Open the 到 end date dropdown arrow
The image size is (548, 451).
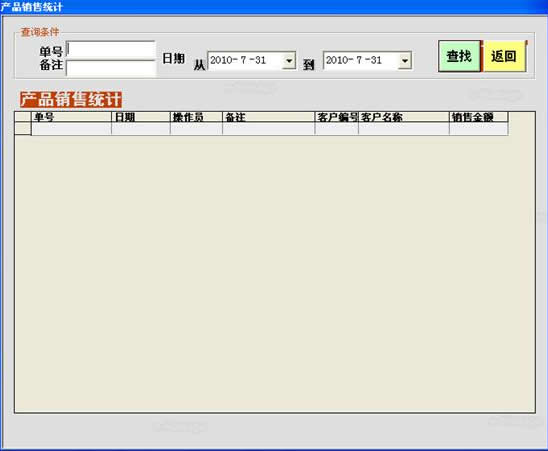[405, 61]
